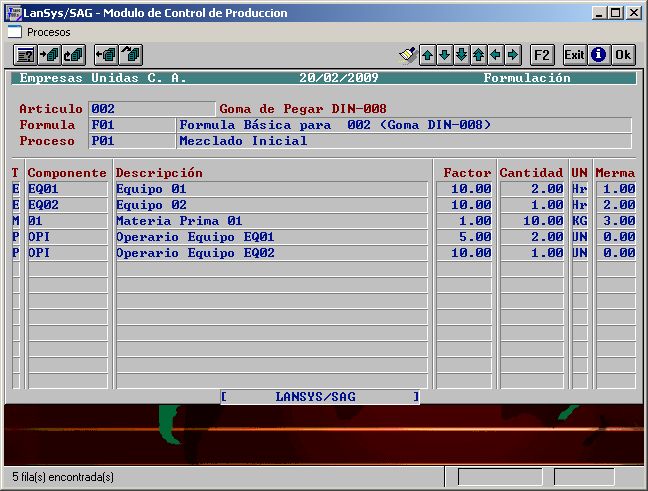The image size is (648, 491).
Task: Click the copy-up arrow pages icon
Action: click(131, 55)
